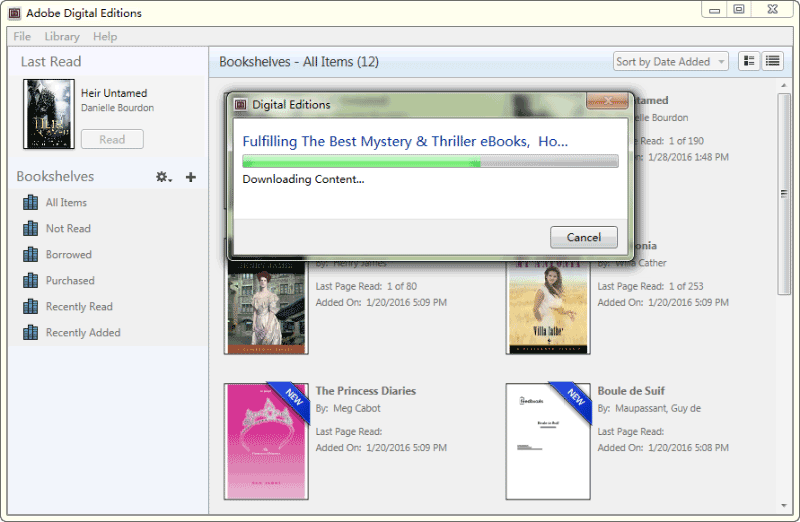Open The Princess Diaries cover thumbnail
Image resolution: width=800 pixels, height=522 pixels.
(x=266, y=440)
